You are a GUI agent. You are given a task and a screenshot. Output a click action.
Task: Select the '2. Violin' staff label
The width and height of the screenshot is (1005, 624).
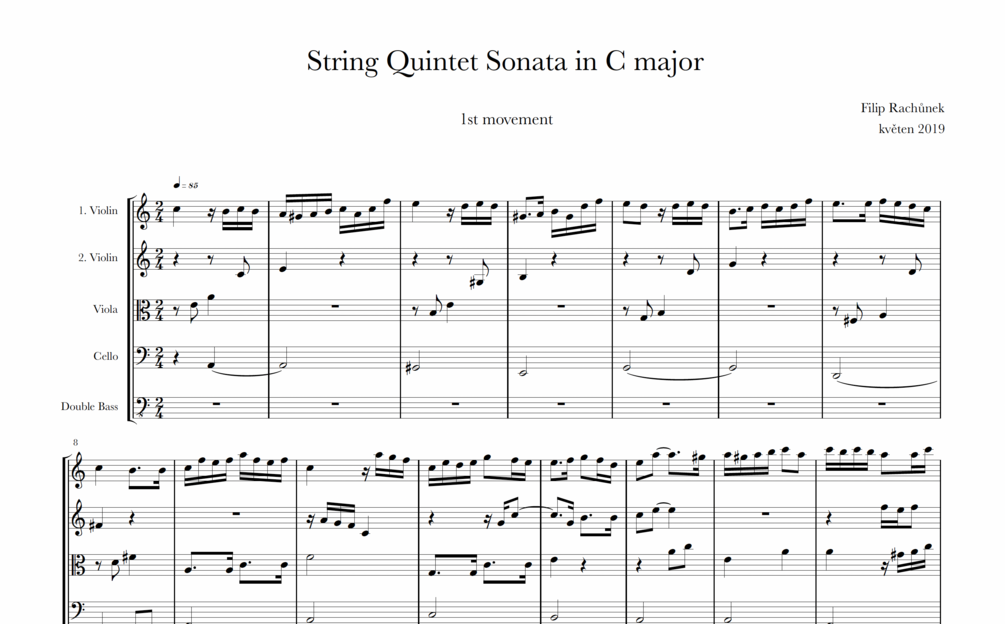point(98,258)
